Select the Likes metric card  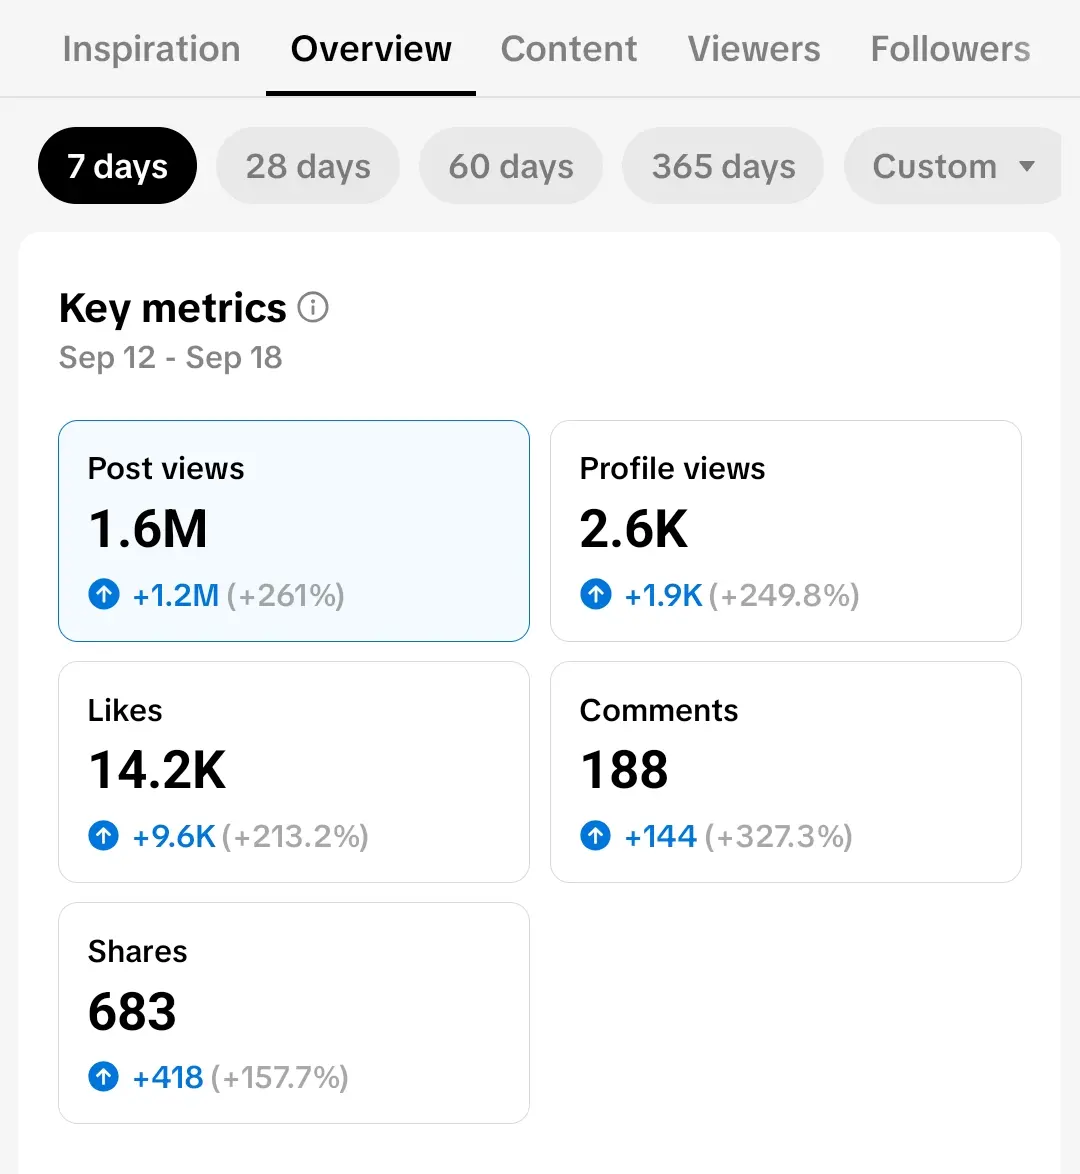[294, 772]
